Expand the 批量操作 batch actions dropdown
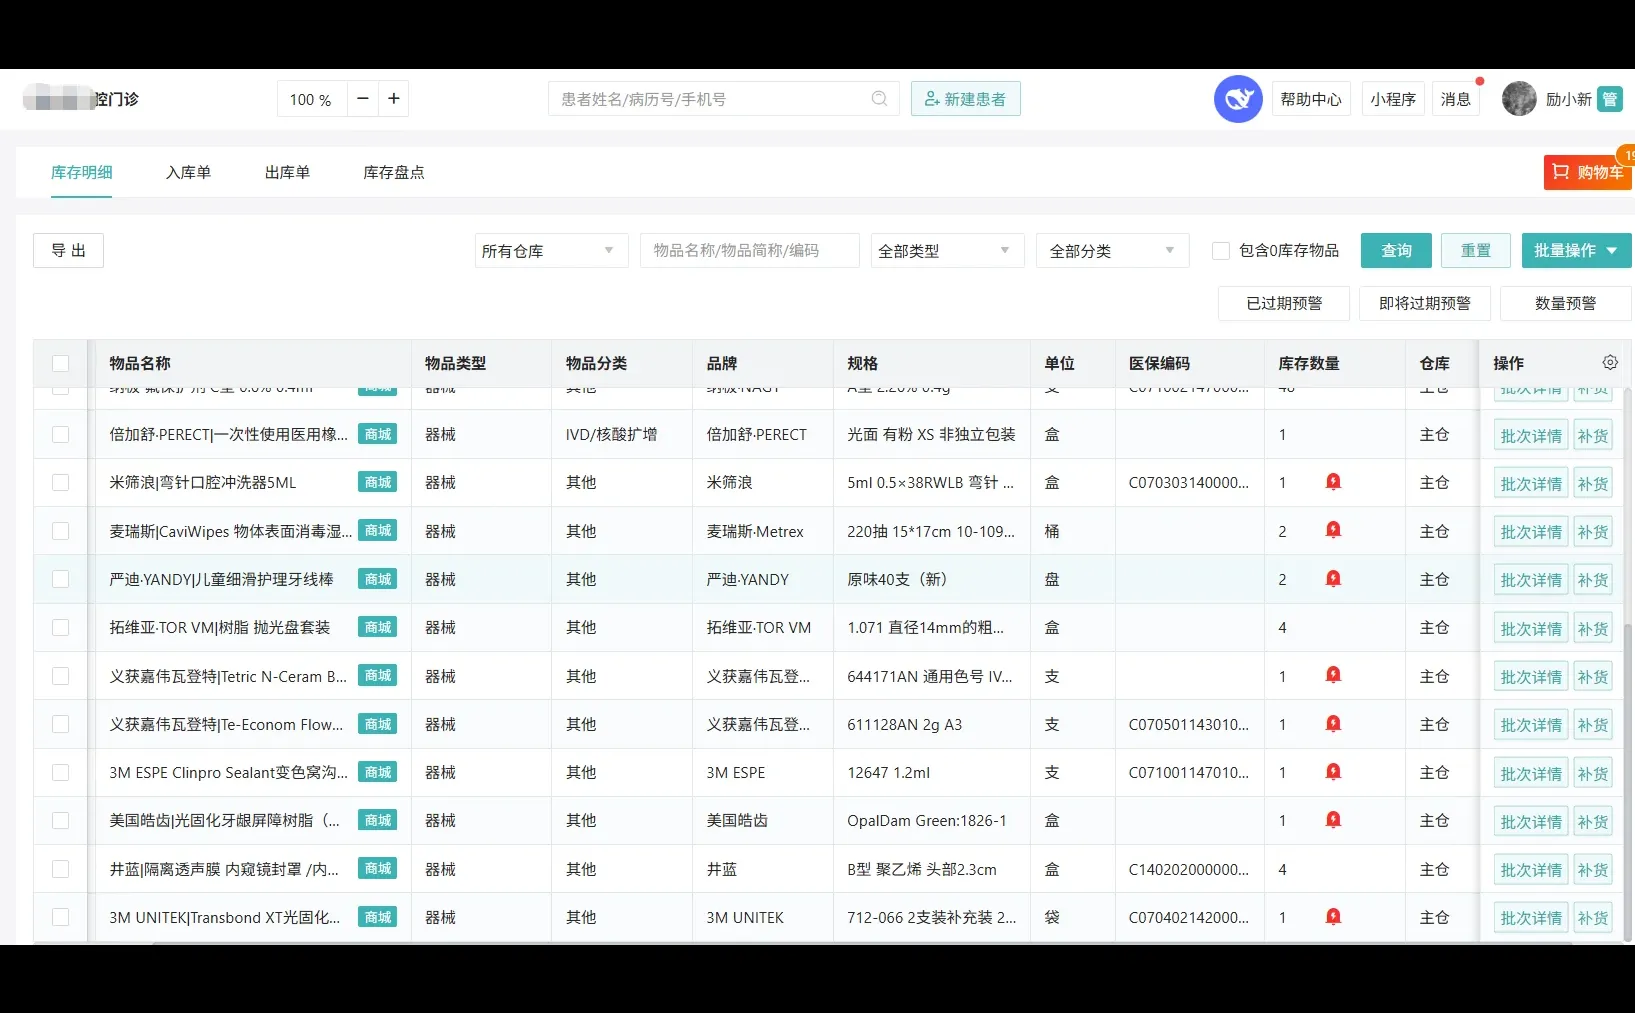Image resolution: width=1635 pixels, height=1013 pixels. [1576, 250]
